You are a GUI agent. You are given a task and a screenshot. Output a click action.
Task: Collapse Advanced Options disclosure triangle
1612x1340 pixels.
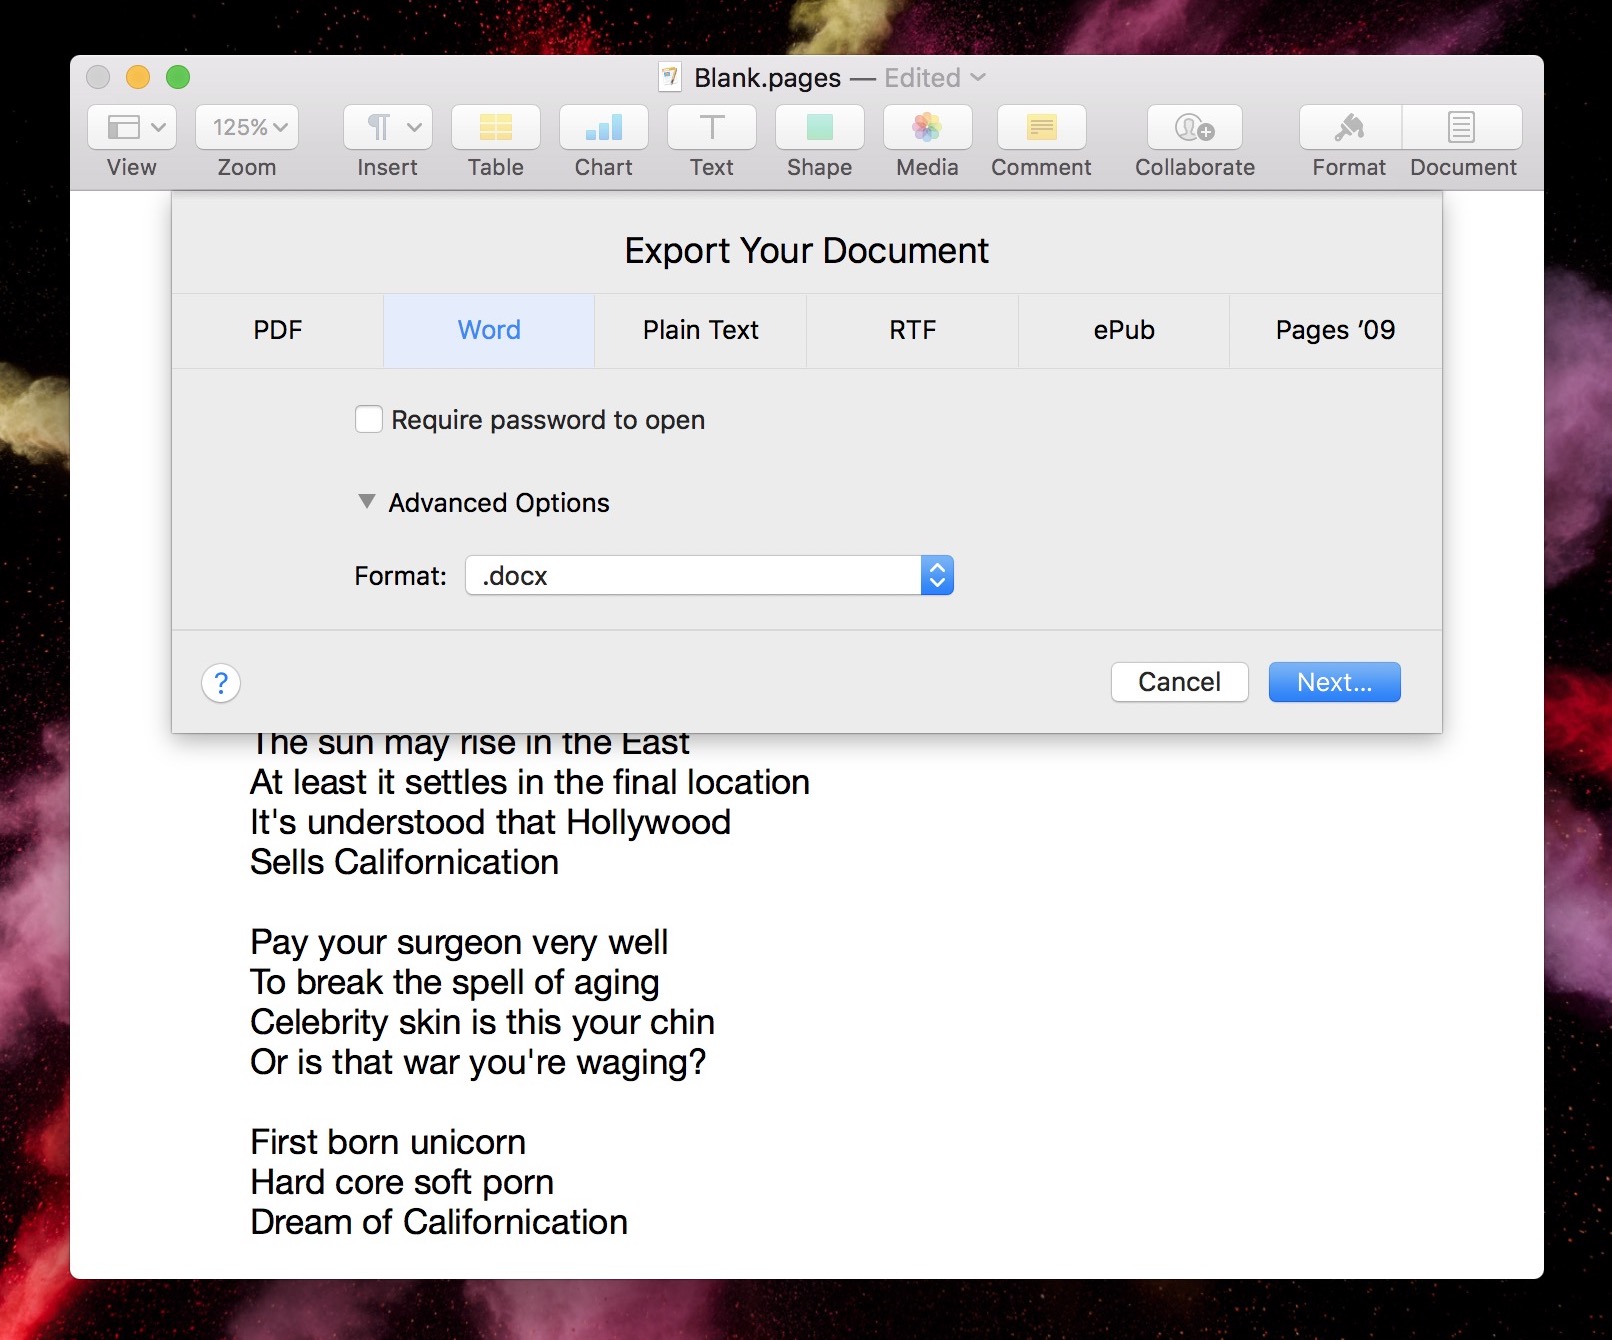click(367, 501)
